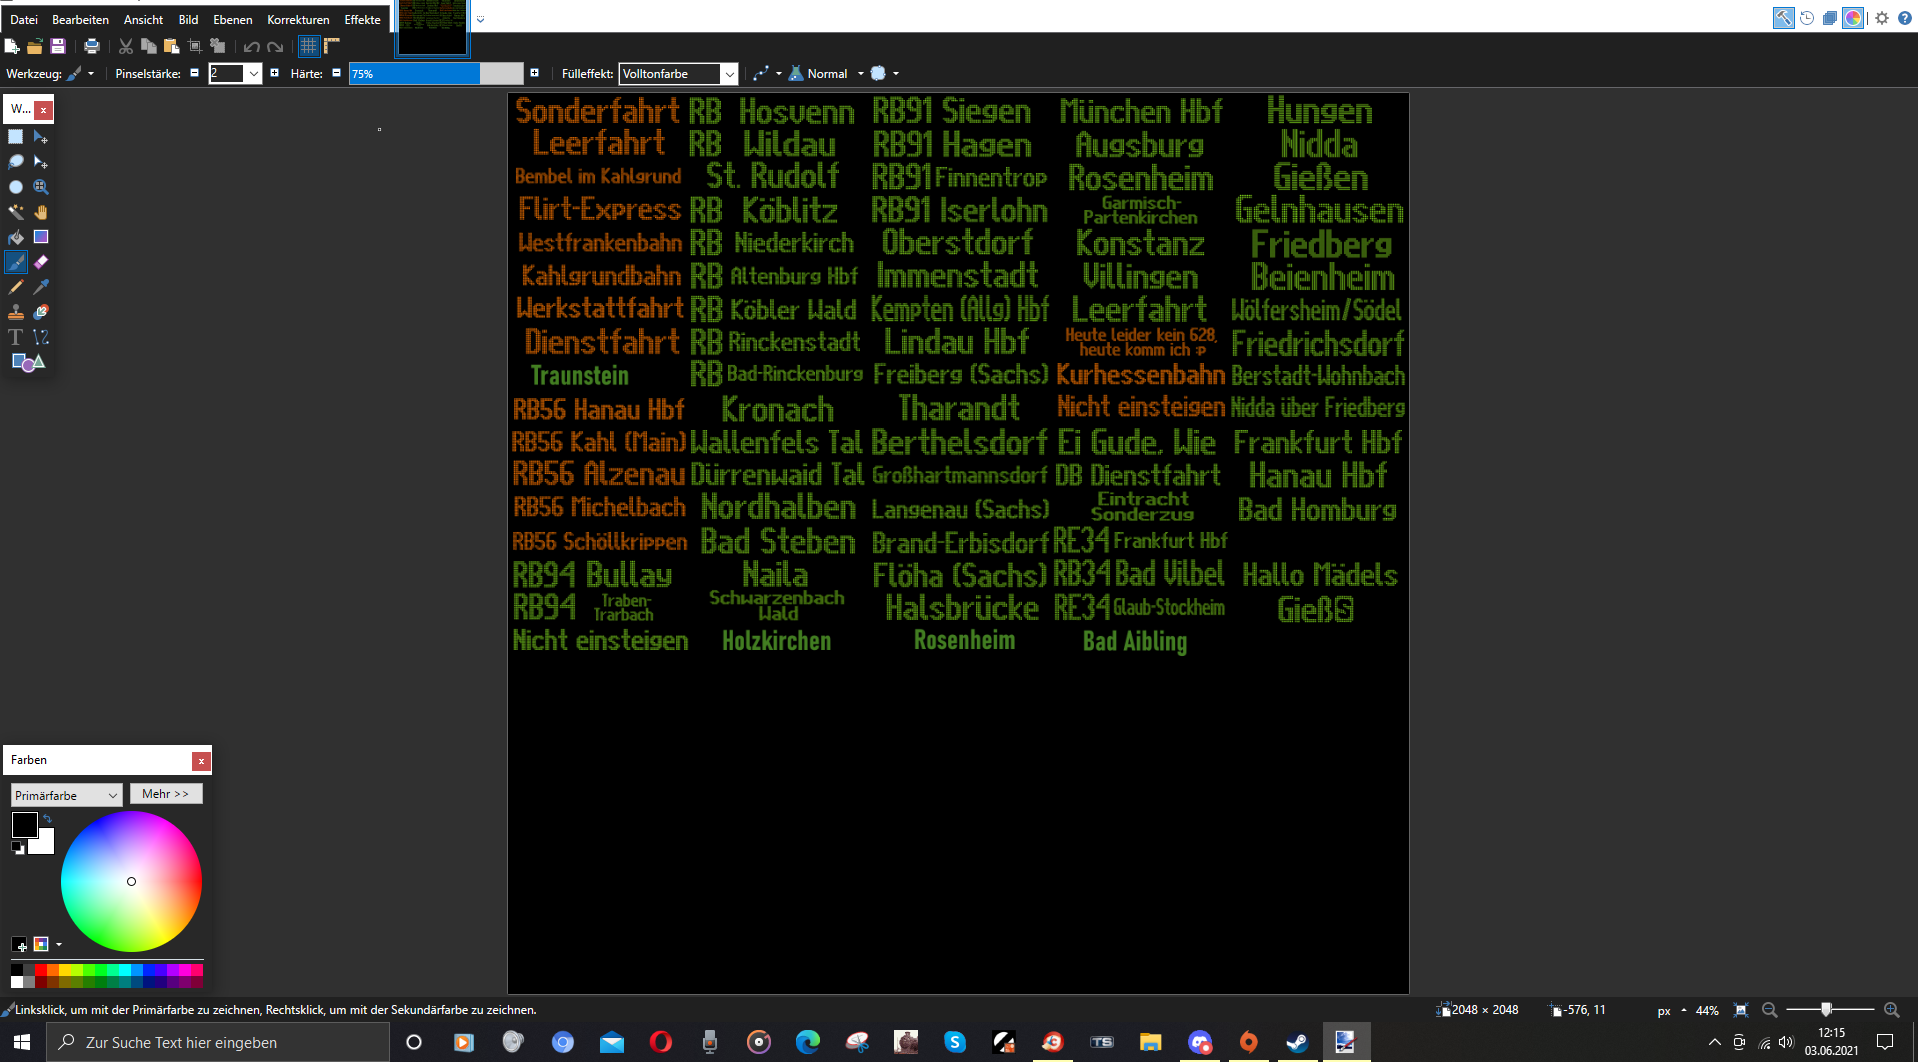Viewport: 1918px width, 1062px height.
Task: Select the Lasso Select tool
Action: click(x=16, y=162)
